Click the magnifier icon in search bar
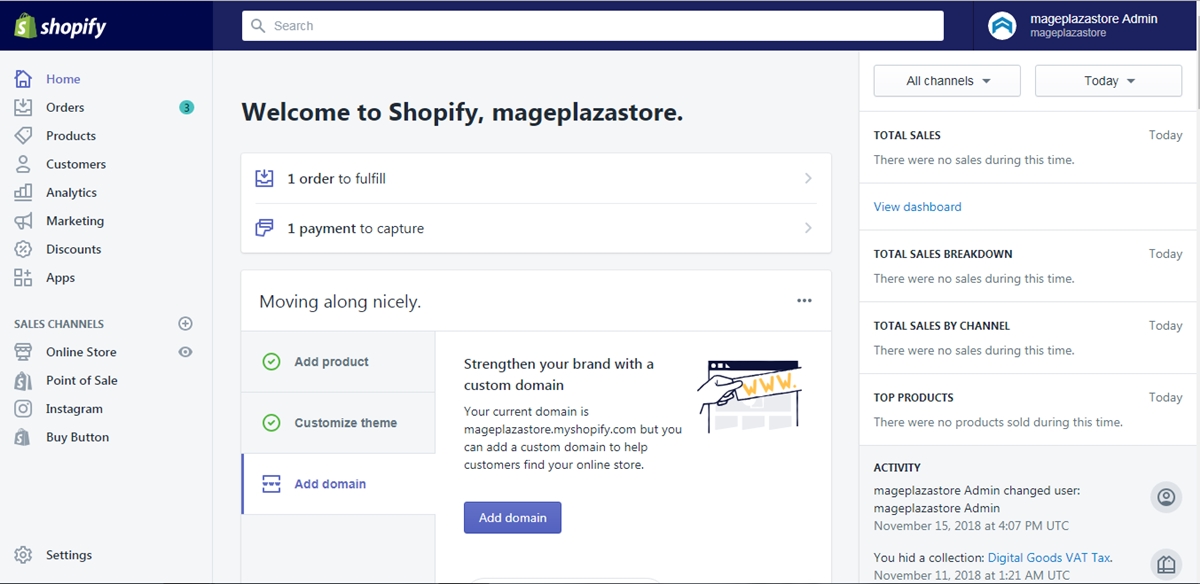The width and height of the screenshot is (1200, 584). [259, 26]
